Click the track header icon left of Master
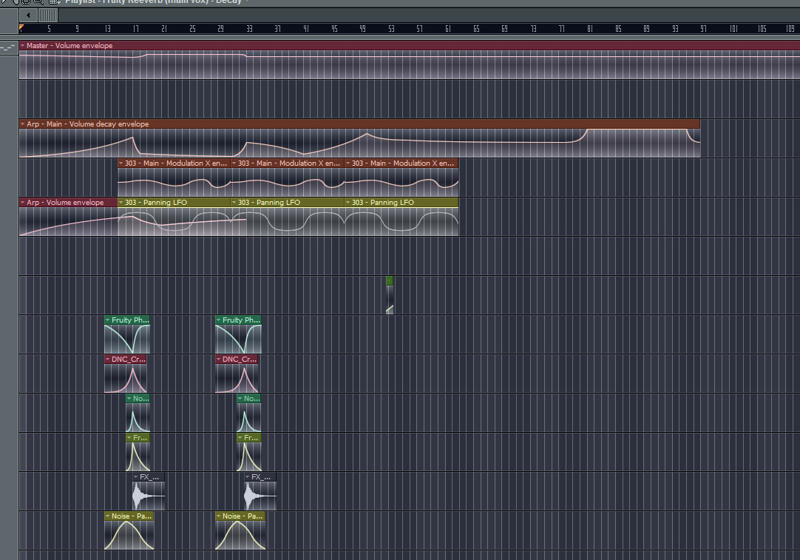 click(9, 47)
